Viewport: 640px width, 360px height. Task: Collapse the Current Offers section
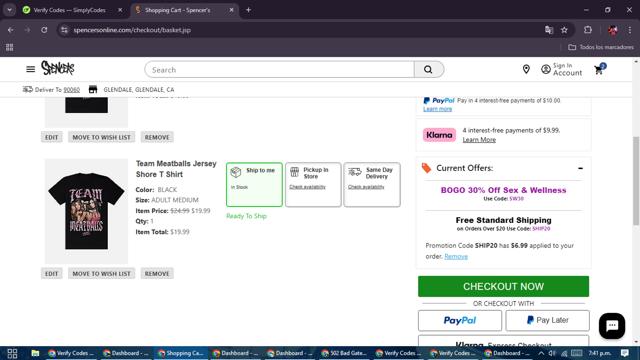[x=580, y=168]
